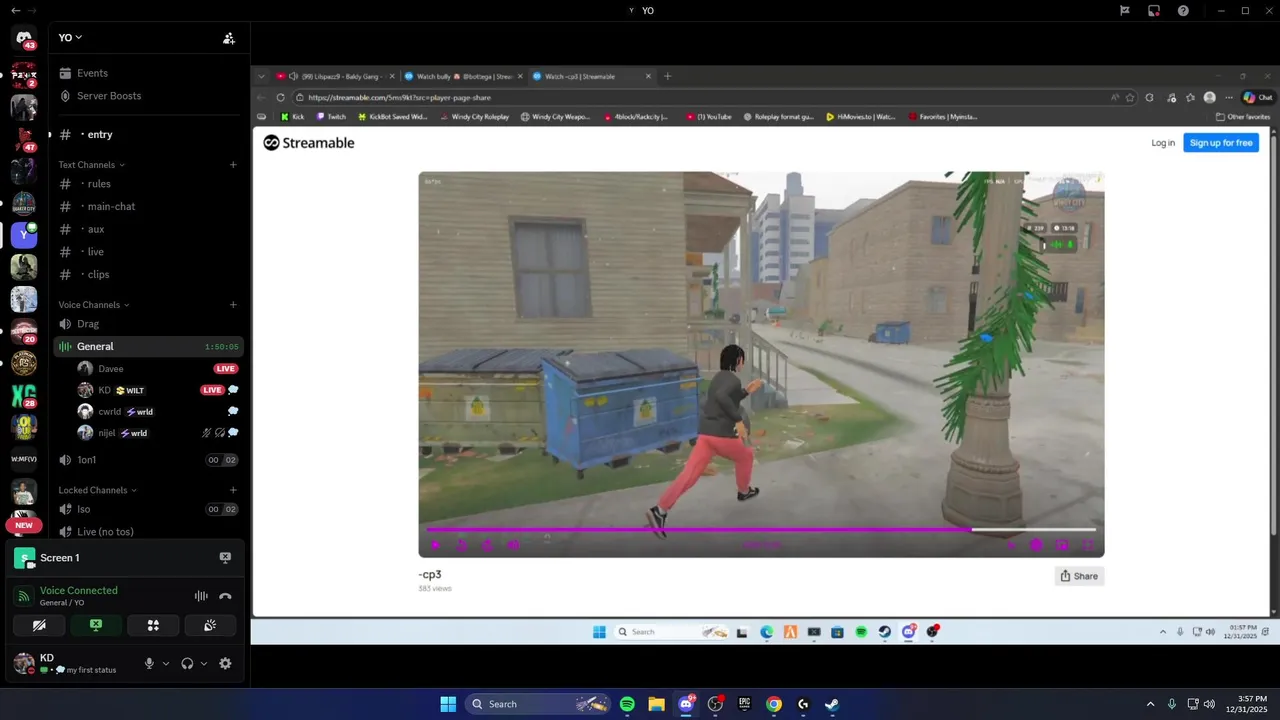Screen dimensions: 1280x720
Task: Go back with Discord back arrow
Action: pos(15,10)
